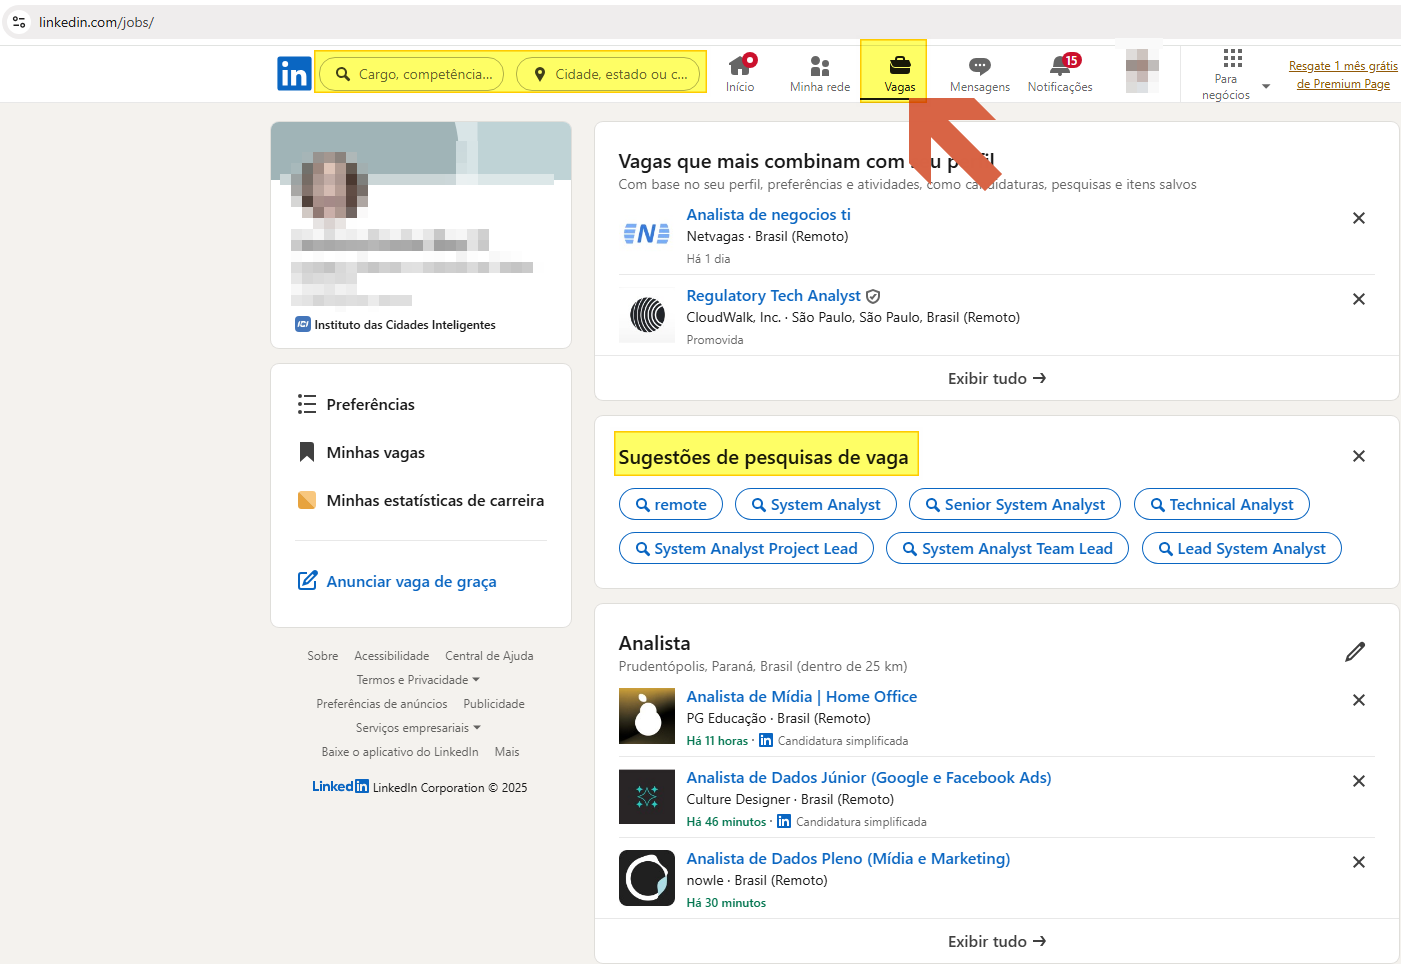Click the linkedin.com/jobs address bar

(700, 22)
